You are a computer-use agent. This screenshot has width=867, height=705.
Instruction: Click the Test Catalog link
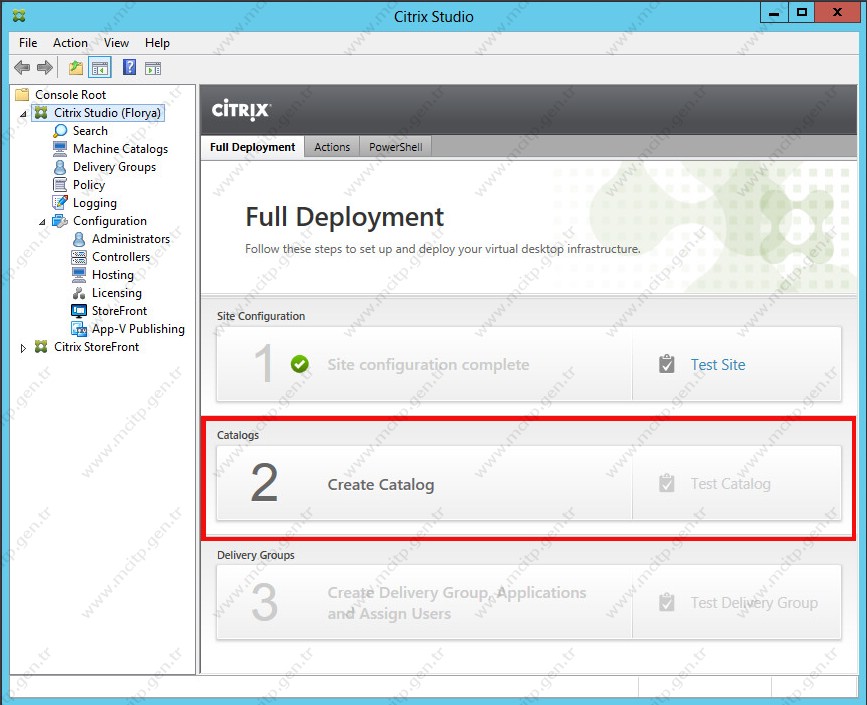click(730, 484)
